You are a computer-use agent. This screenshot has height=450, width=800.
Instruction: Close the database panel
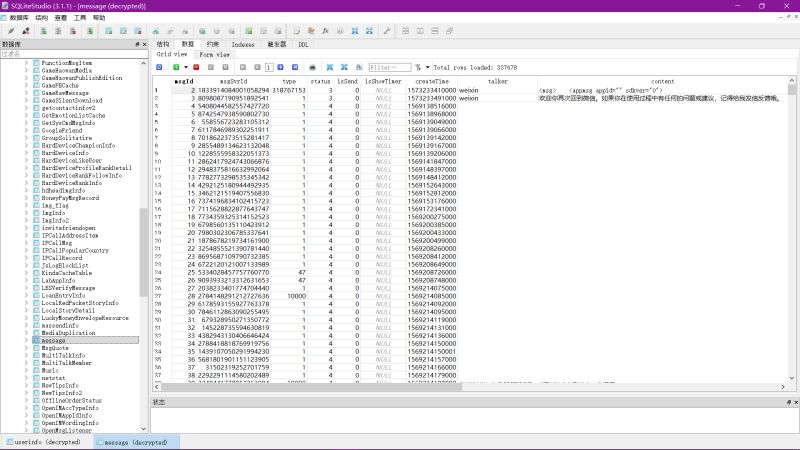point(144,44)
